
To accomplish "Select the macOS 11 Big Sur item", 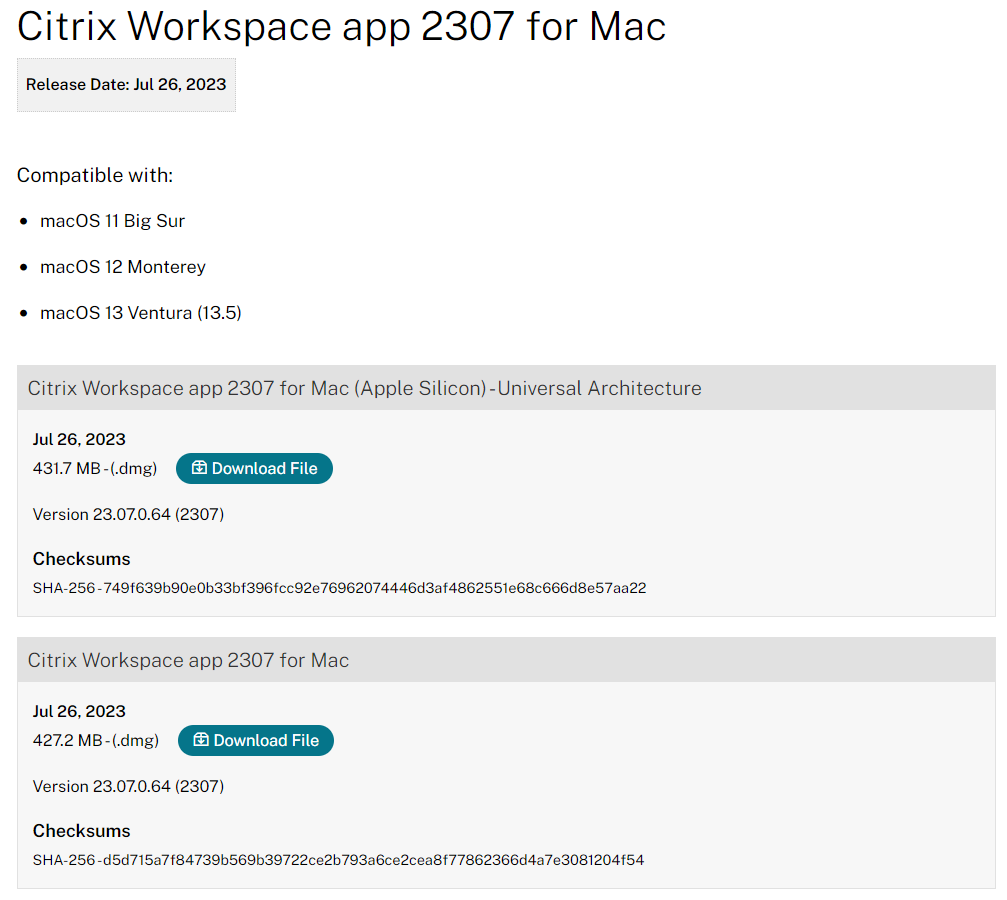I will click(112, 221).
